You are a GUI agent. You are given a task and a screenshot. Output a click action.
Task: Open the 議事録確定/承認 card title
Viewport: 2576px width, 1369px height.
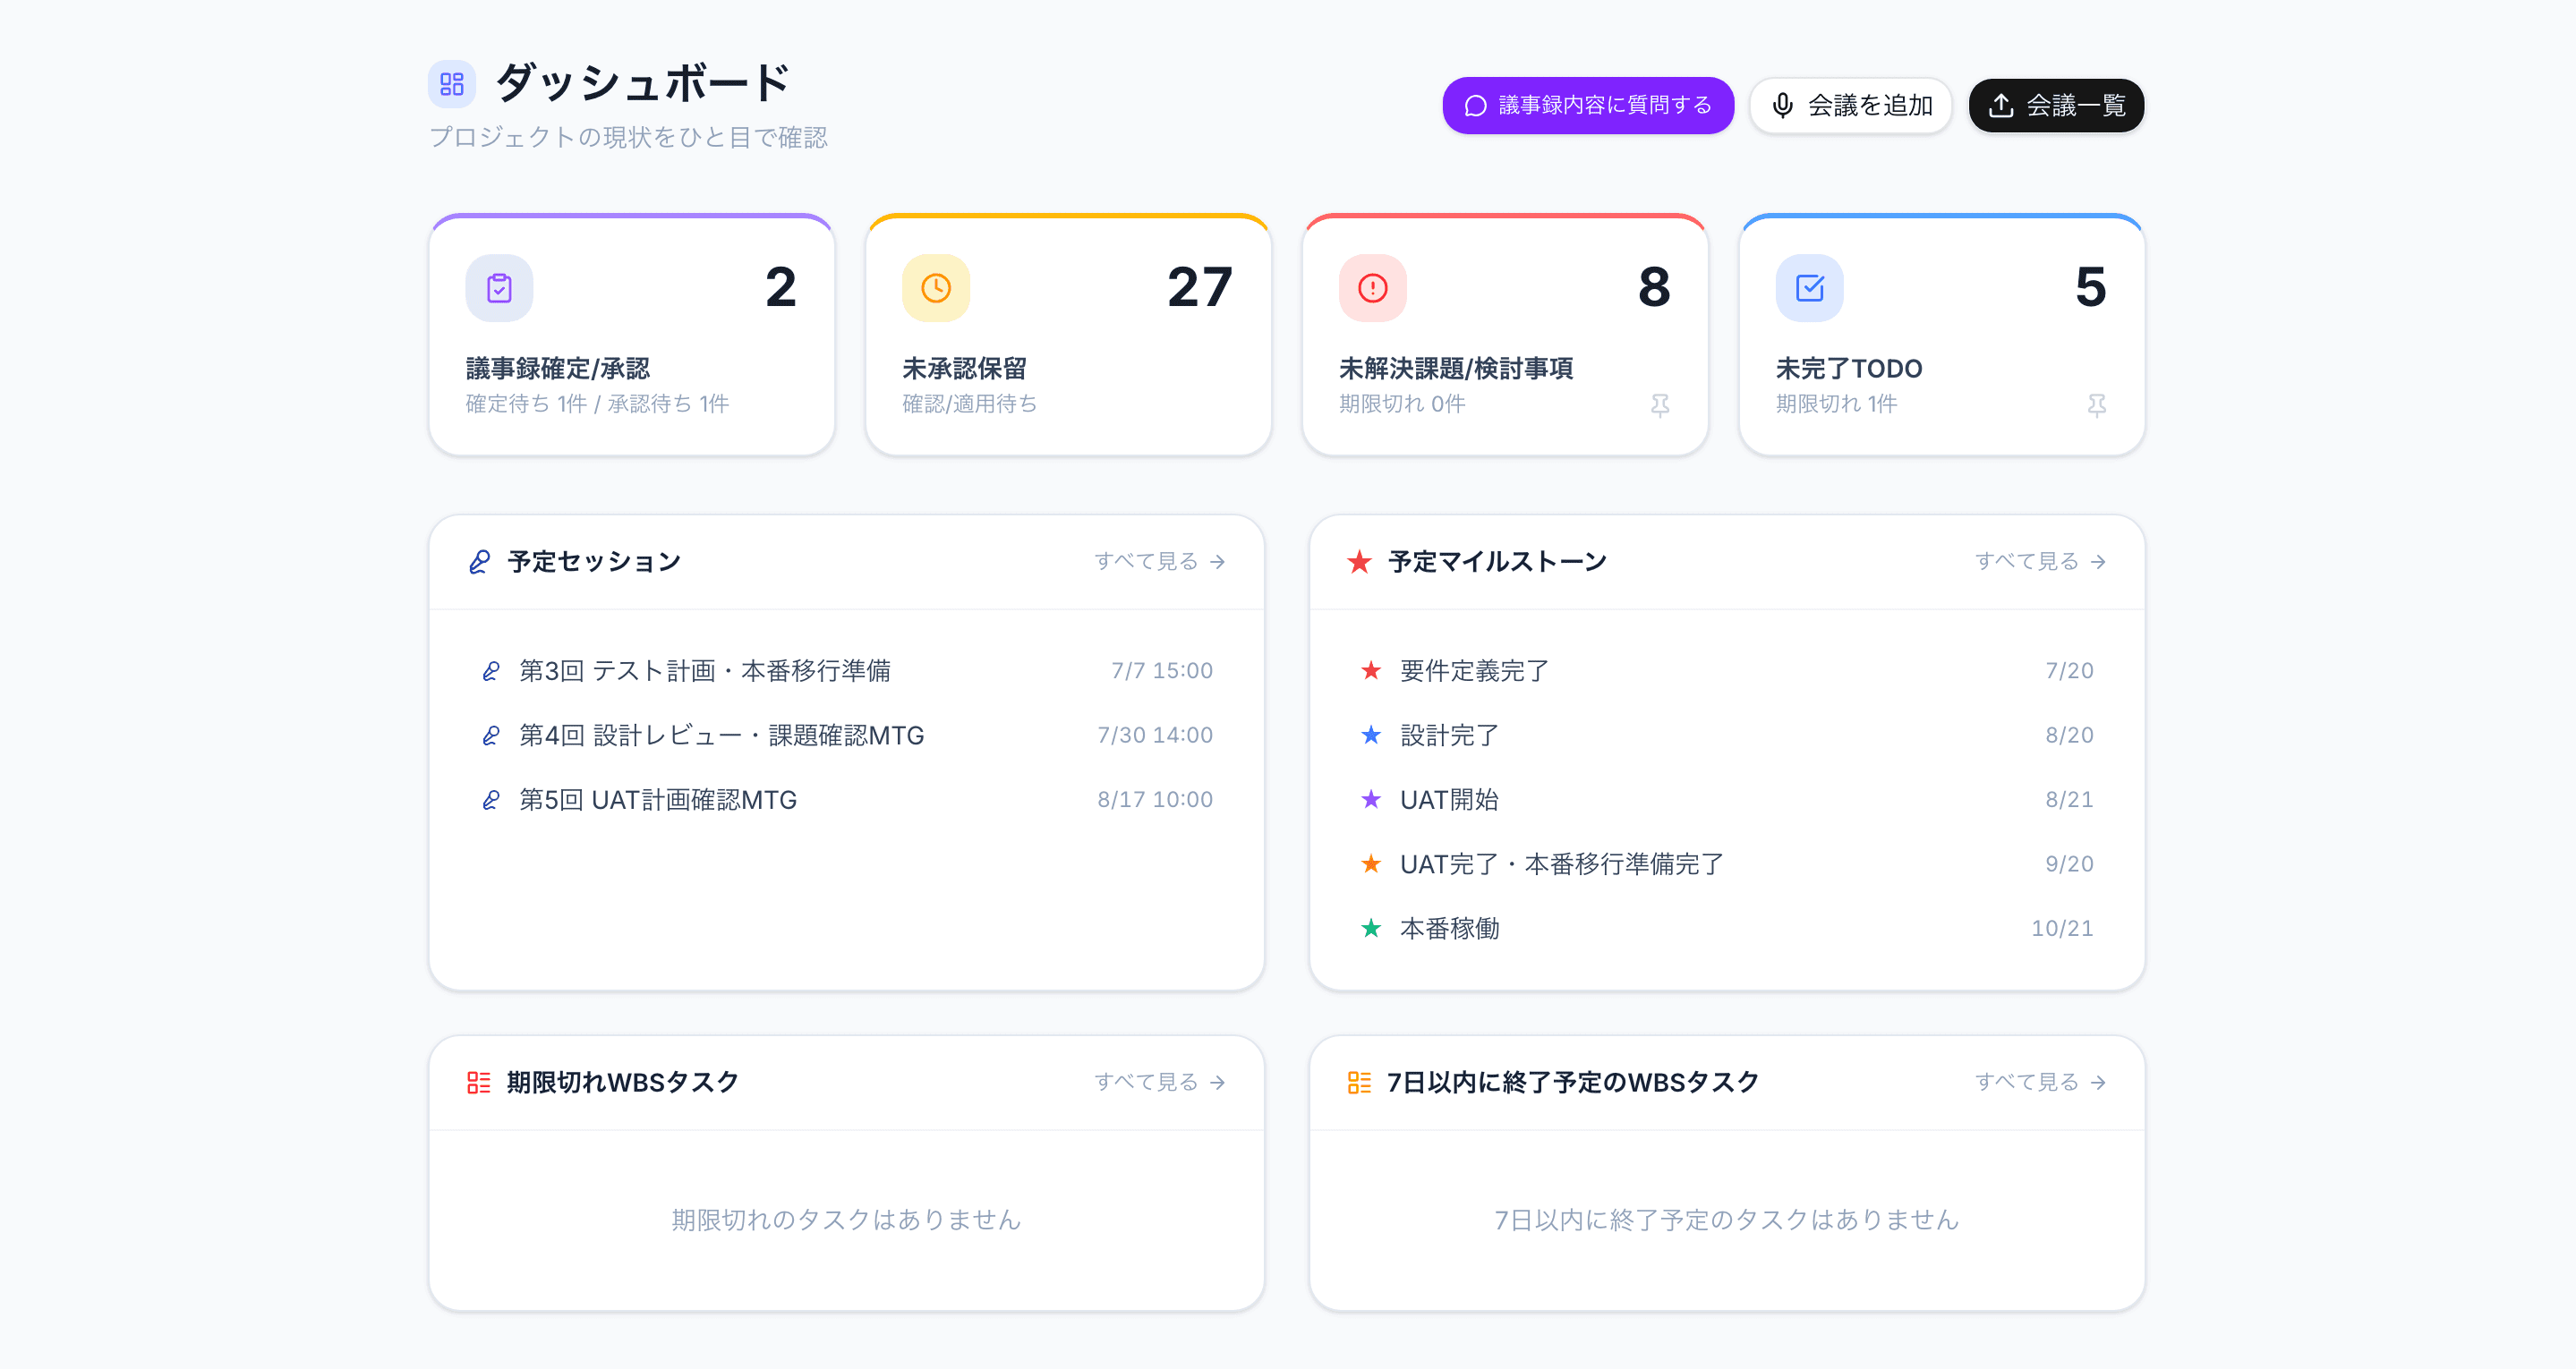click(558, 369)
